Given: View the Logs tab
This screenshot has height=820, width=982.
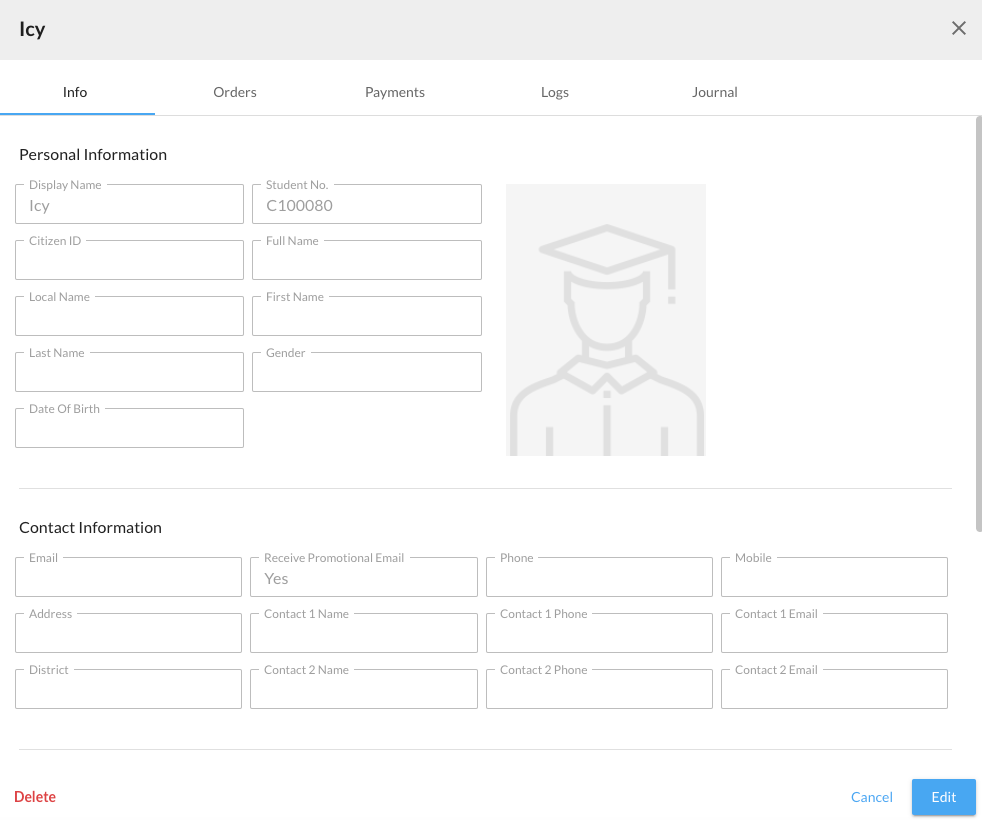Looking at the screenshot, I should tap(555, 92).
